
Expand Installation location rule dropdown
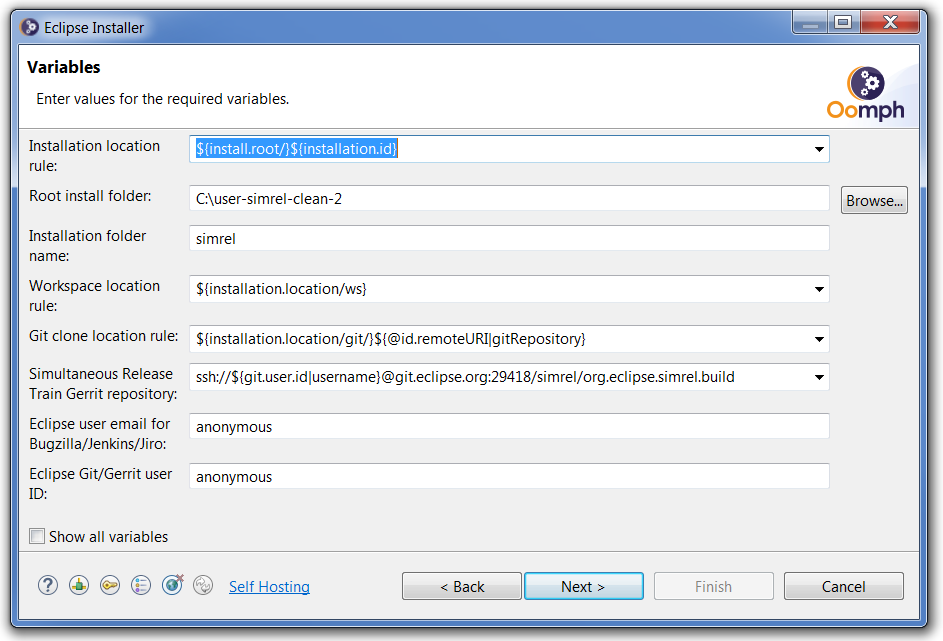click(x=819, y=149)
